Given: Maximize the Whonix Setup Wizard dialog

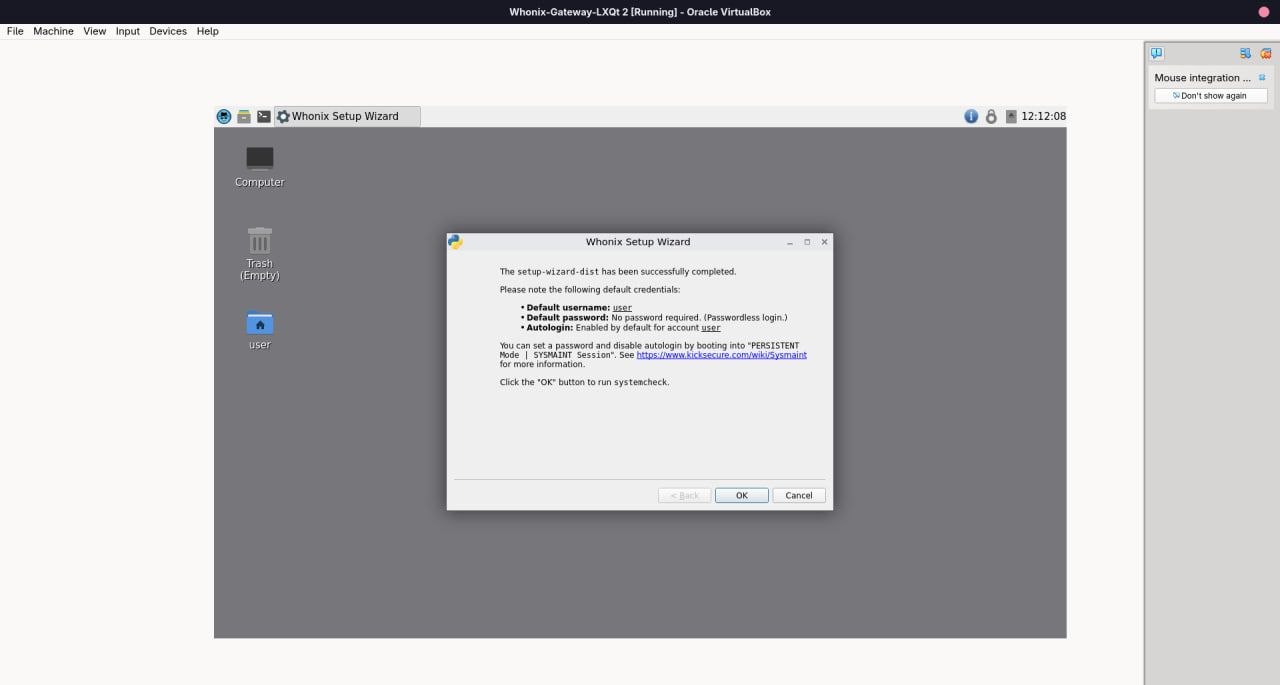Looking at the screenshot, I should click(x=807, y=242).
